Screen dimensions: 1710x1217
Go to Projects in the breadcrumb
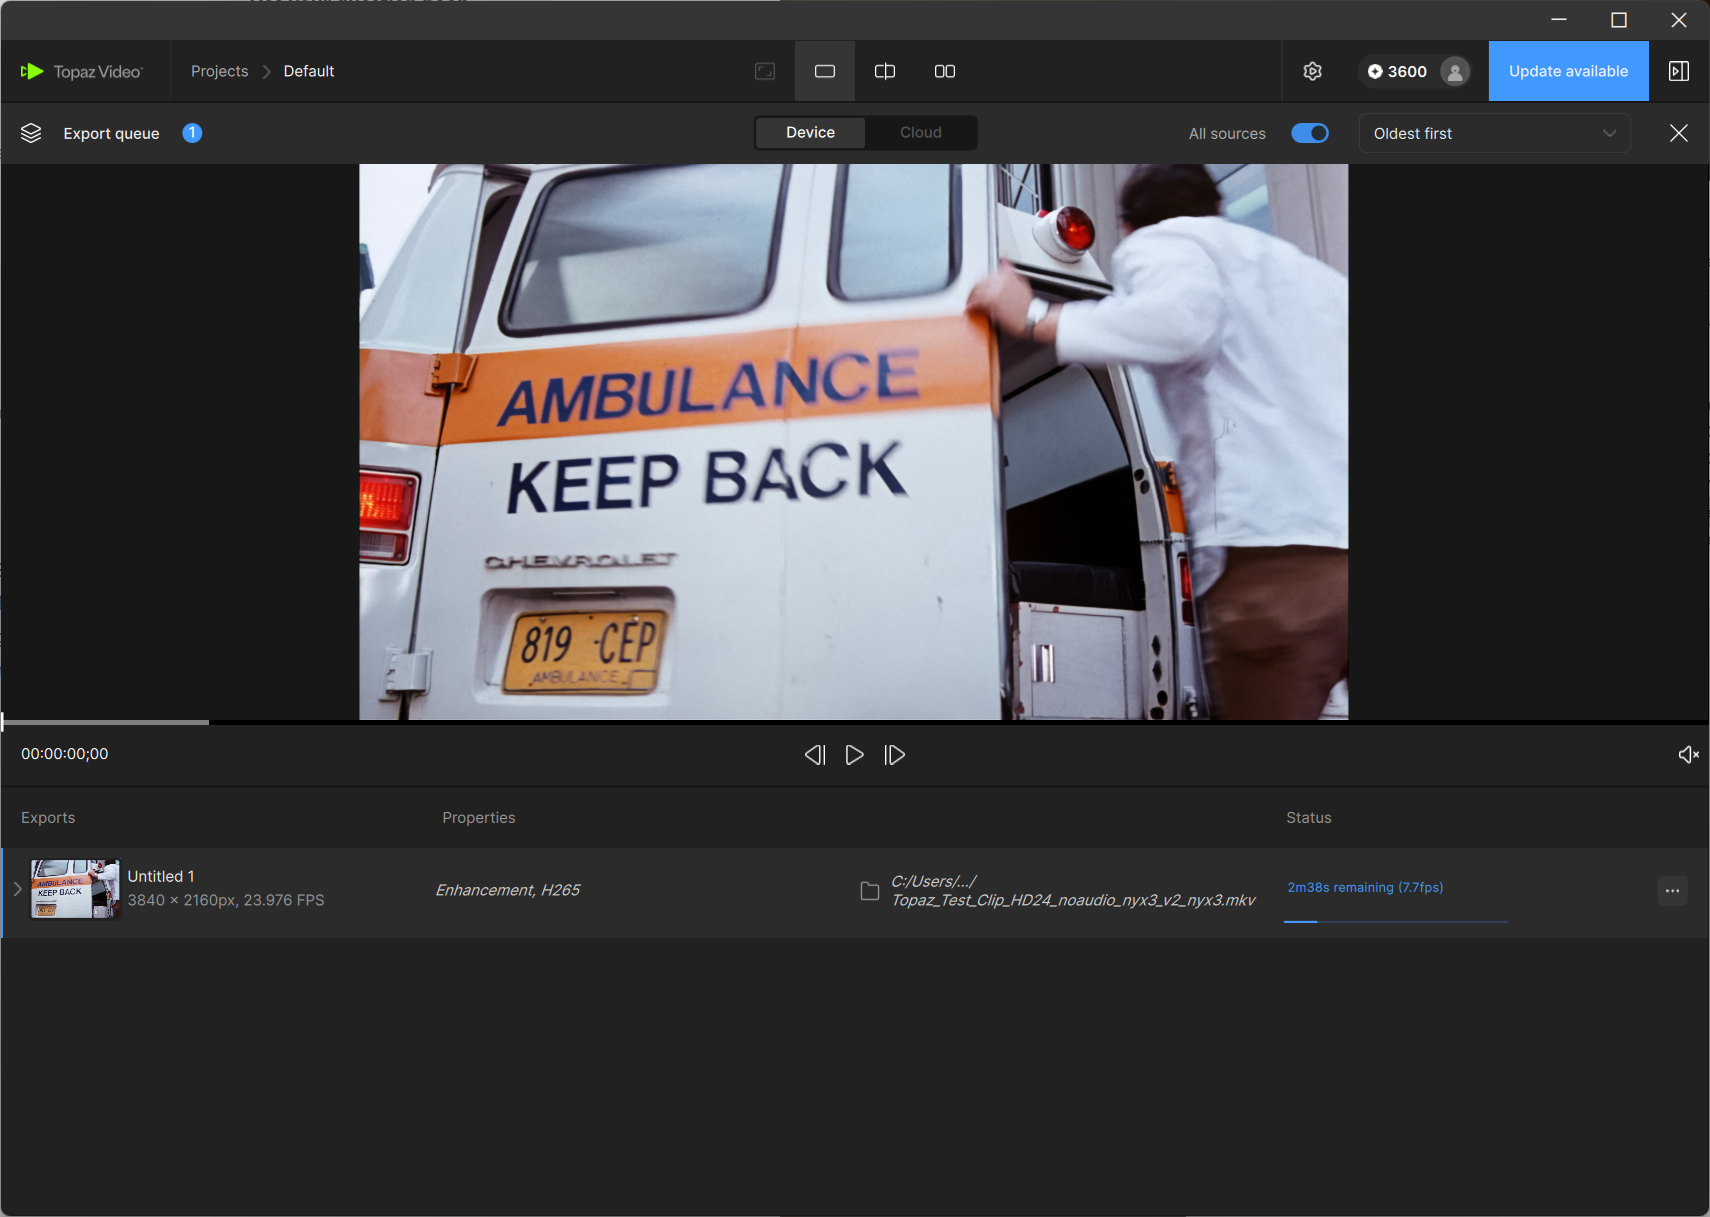click(219, 71)
